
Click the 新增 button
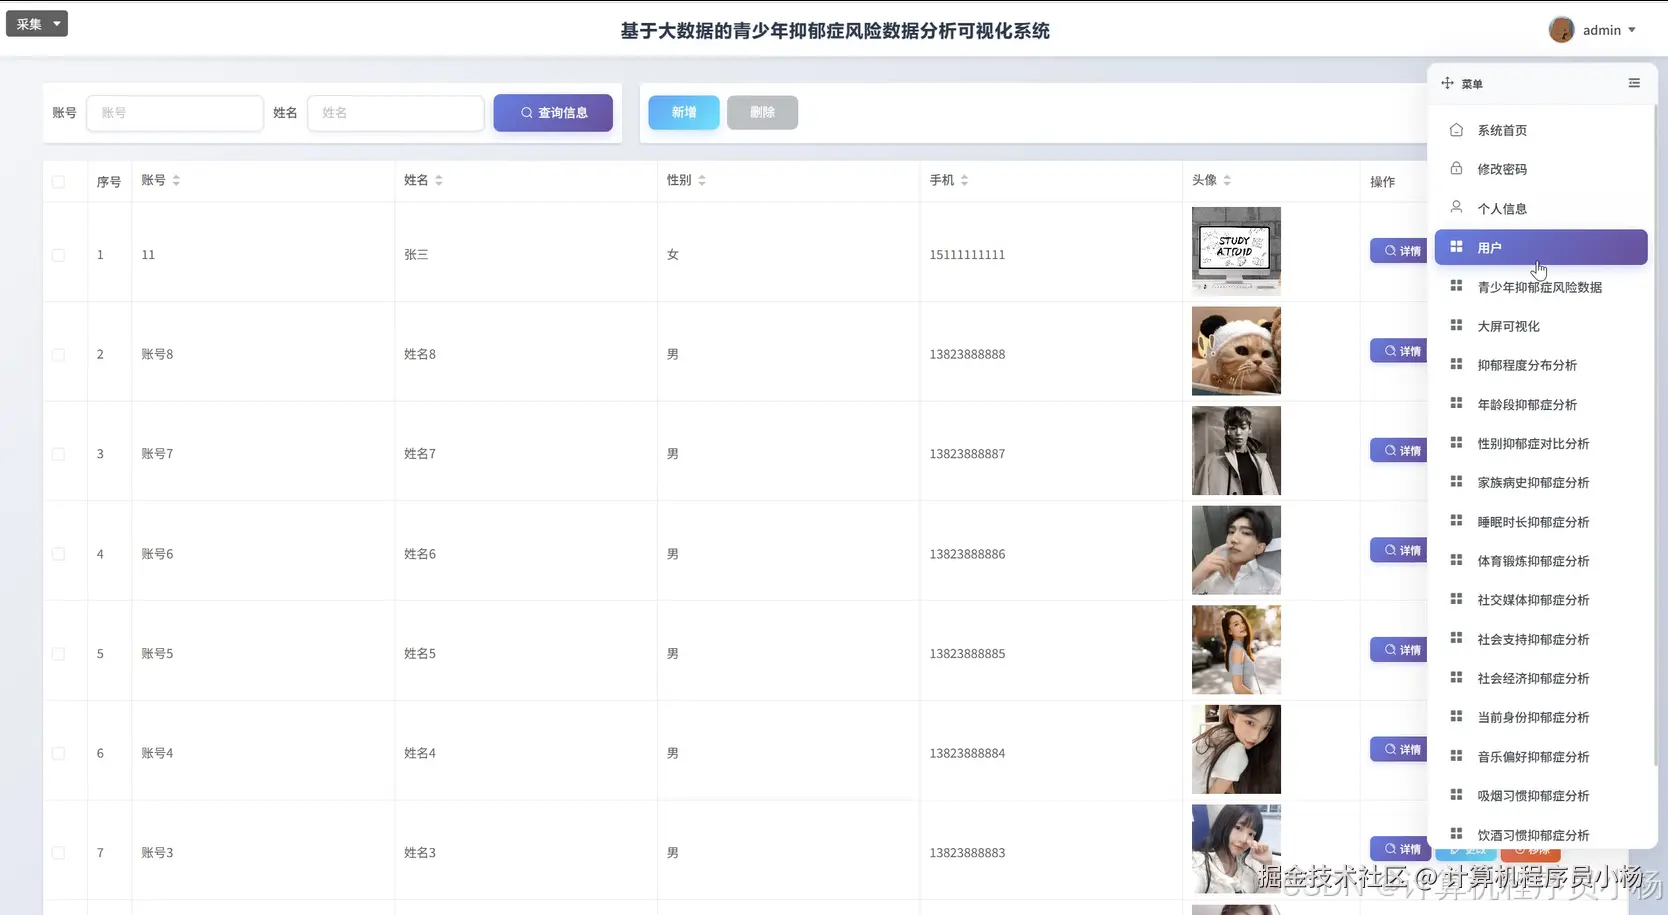click(683, 113)
